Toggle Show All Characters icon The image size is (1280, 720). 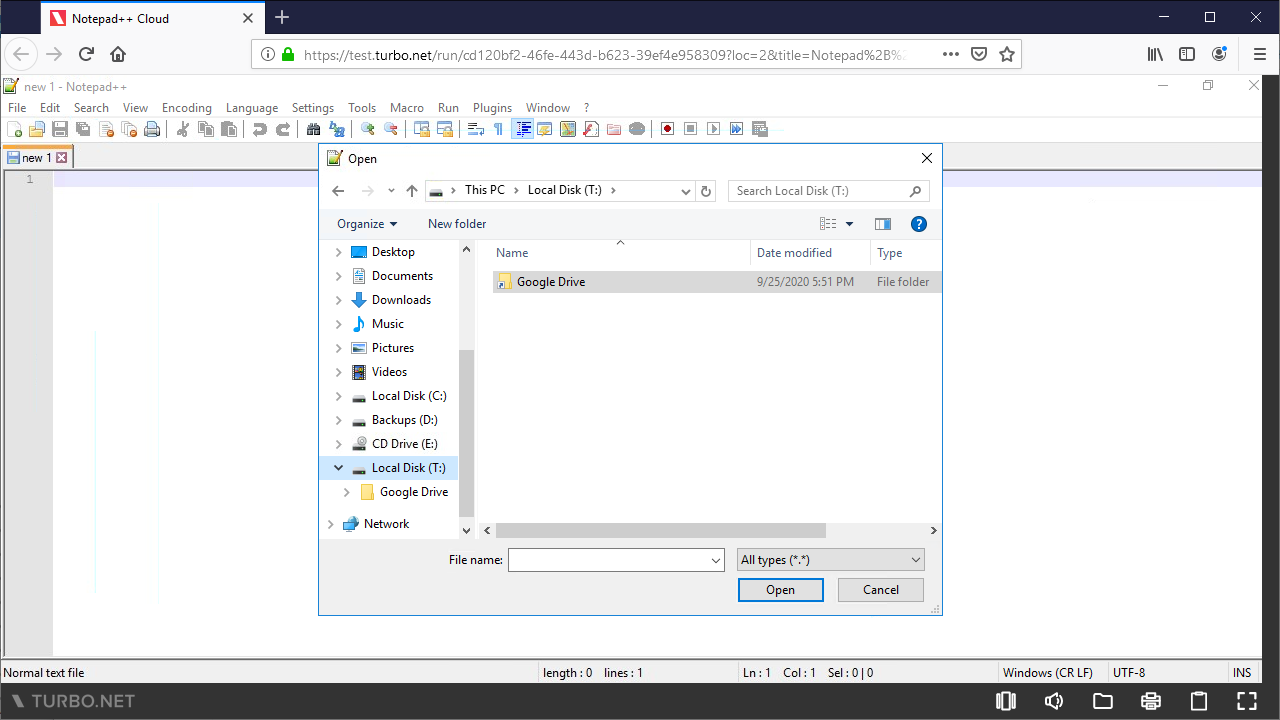coord(497,128)
